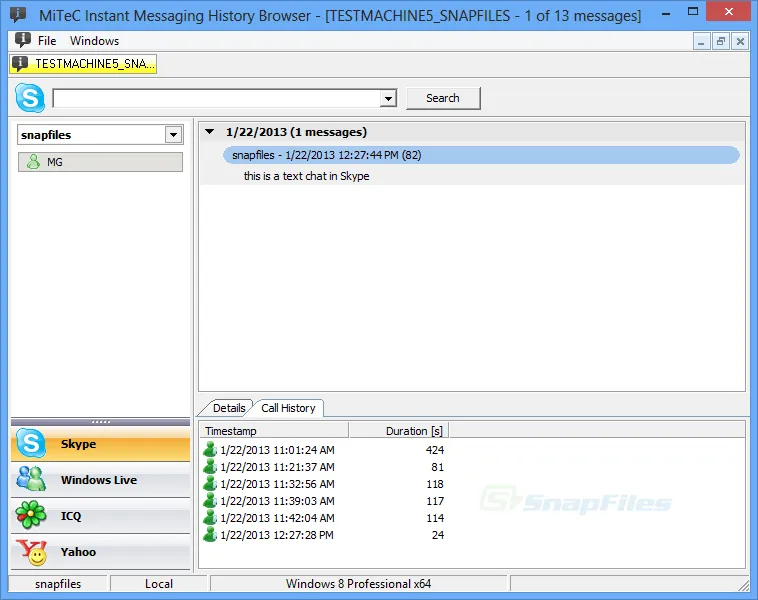This screenshot has width=758, height=600.
Task: Select the 1/22/2013 12:27:28 PM timestamp
Action: coord(277,535)
